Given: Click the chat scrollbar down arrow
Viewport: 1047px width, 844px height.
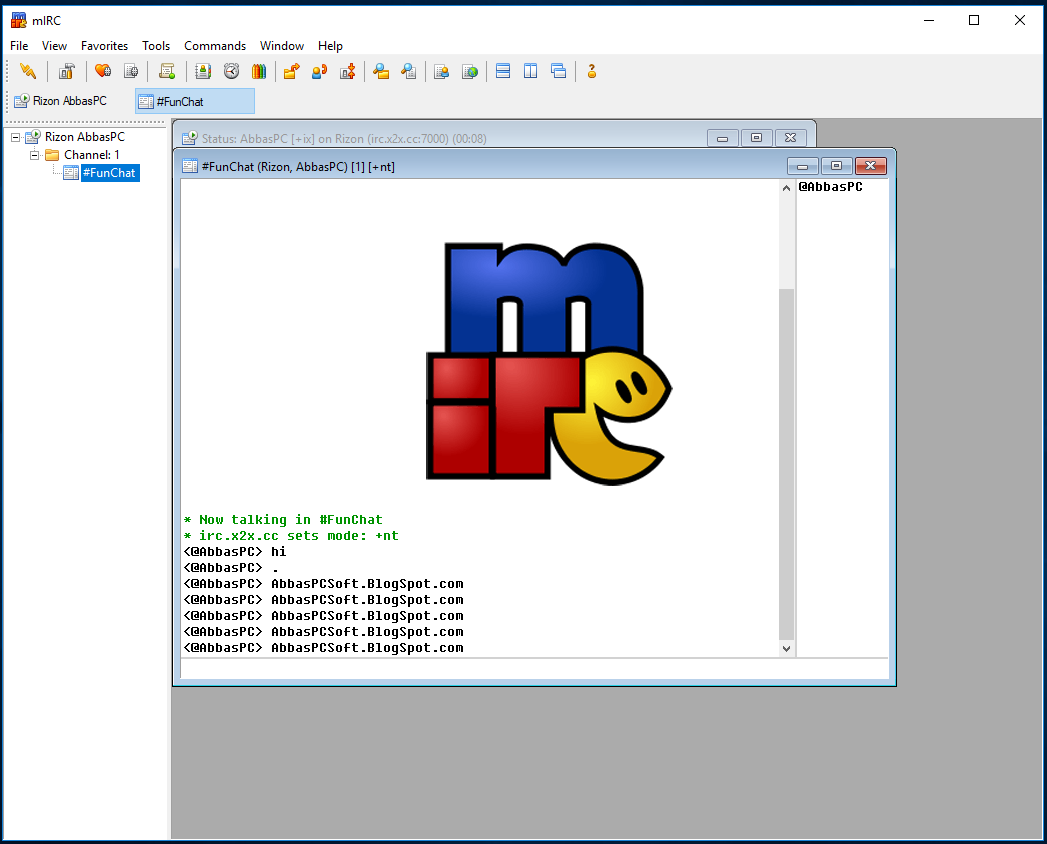Looking at the screenshot, I should pyautogui.click(x=787, y=648).
